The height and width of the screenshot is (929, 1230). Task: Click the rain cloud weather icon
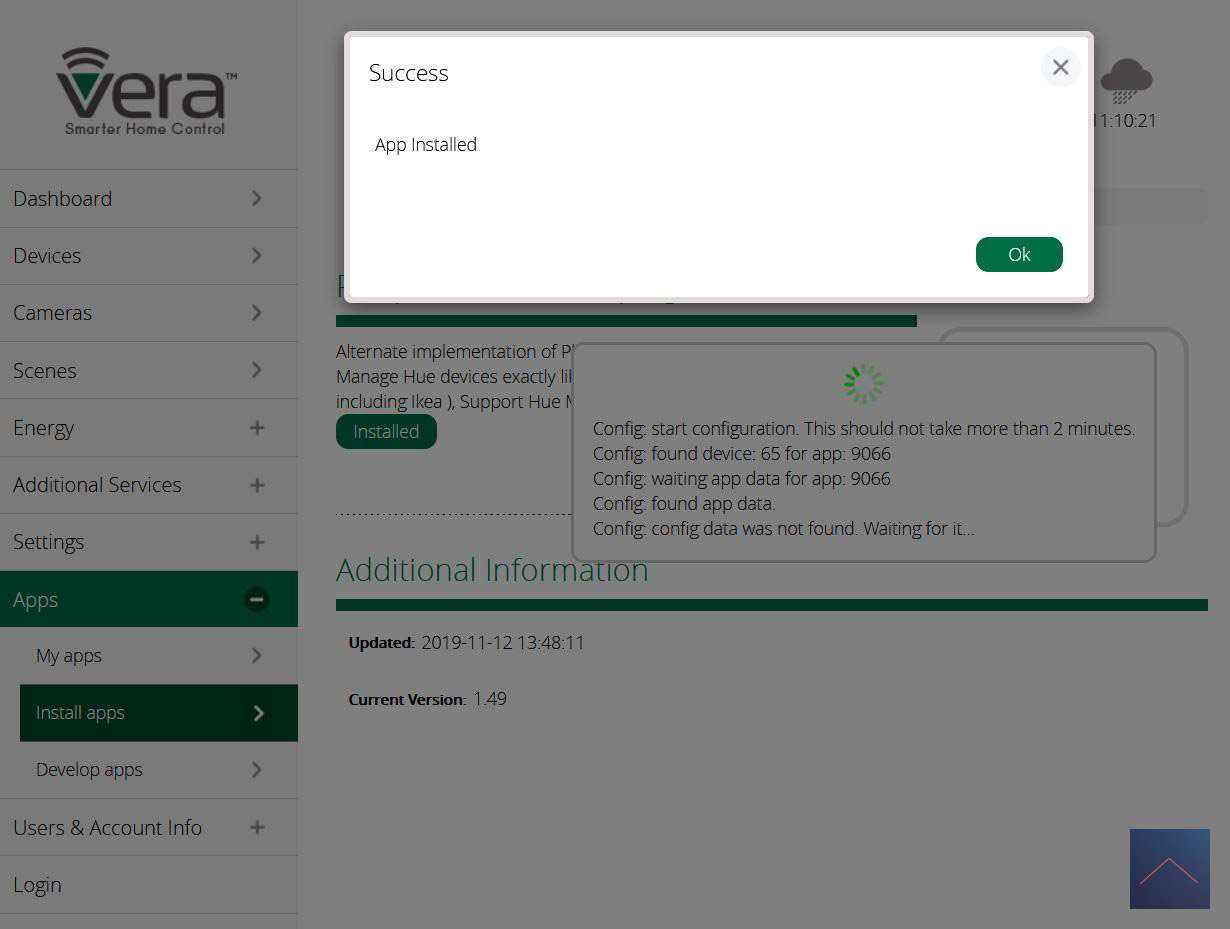point(1126,80)
